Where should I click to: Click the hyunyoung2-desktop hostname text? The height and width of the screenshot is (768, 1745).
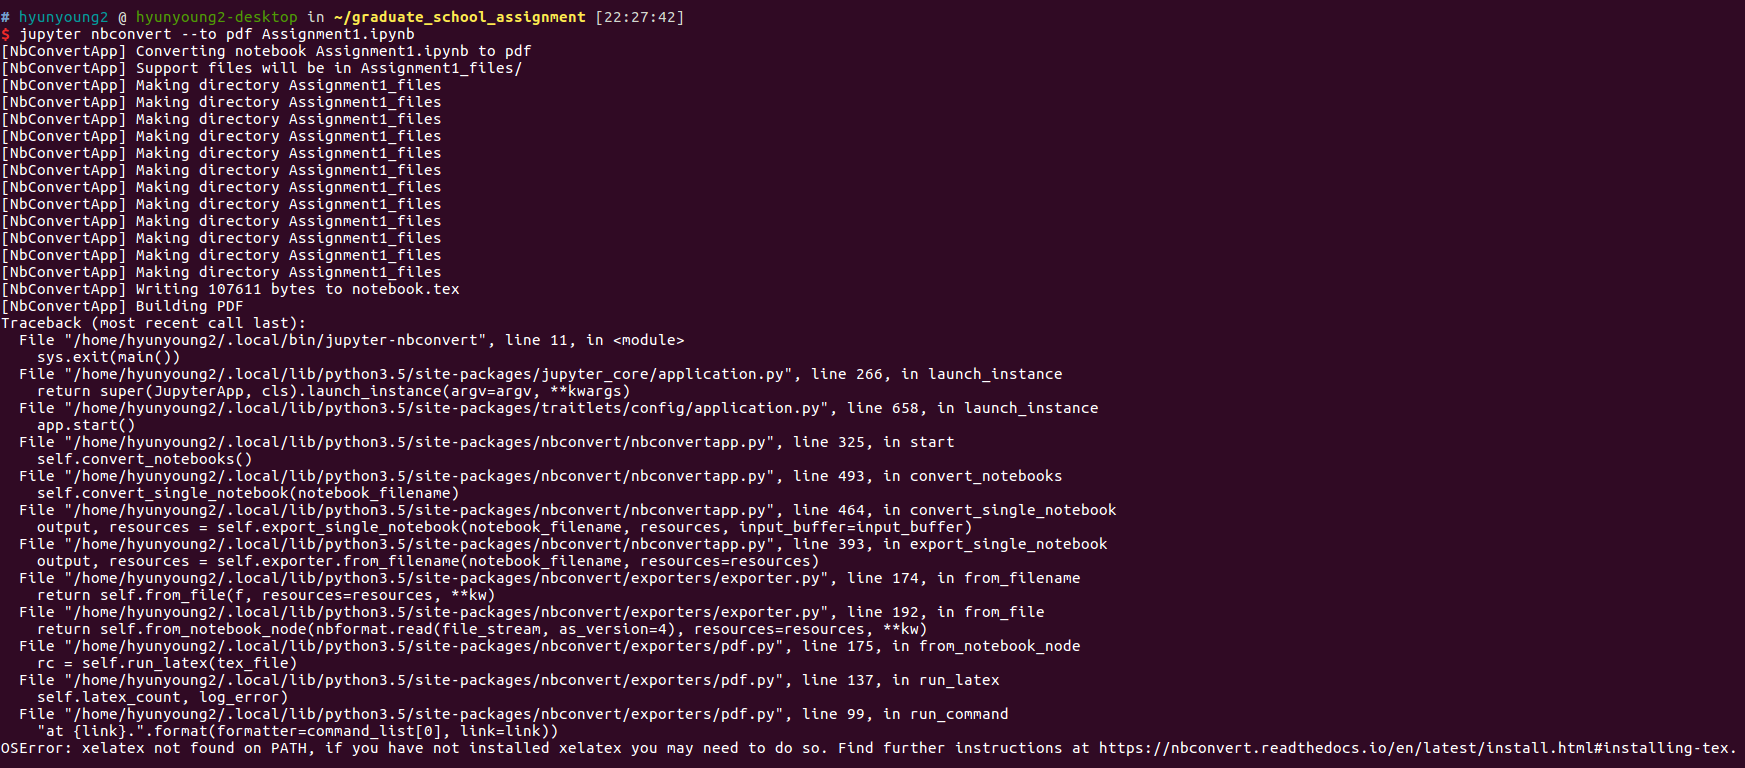tap(217, 17)
